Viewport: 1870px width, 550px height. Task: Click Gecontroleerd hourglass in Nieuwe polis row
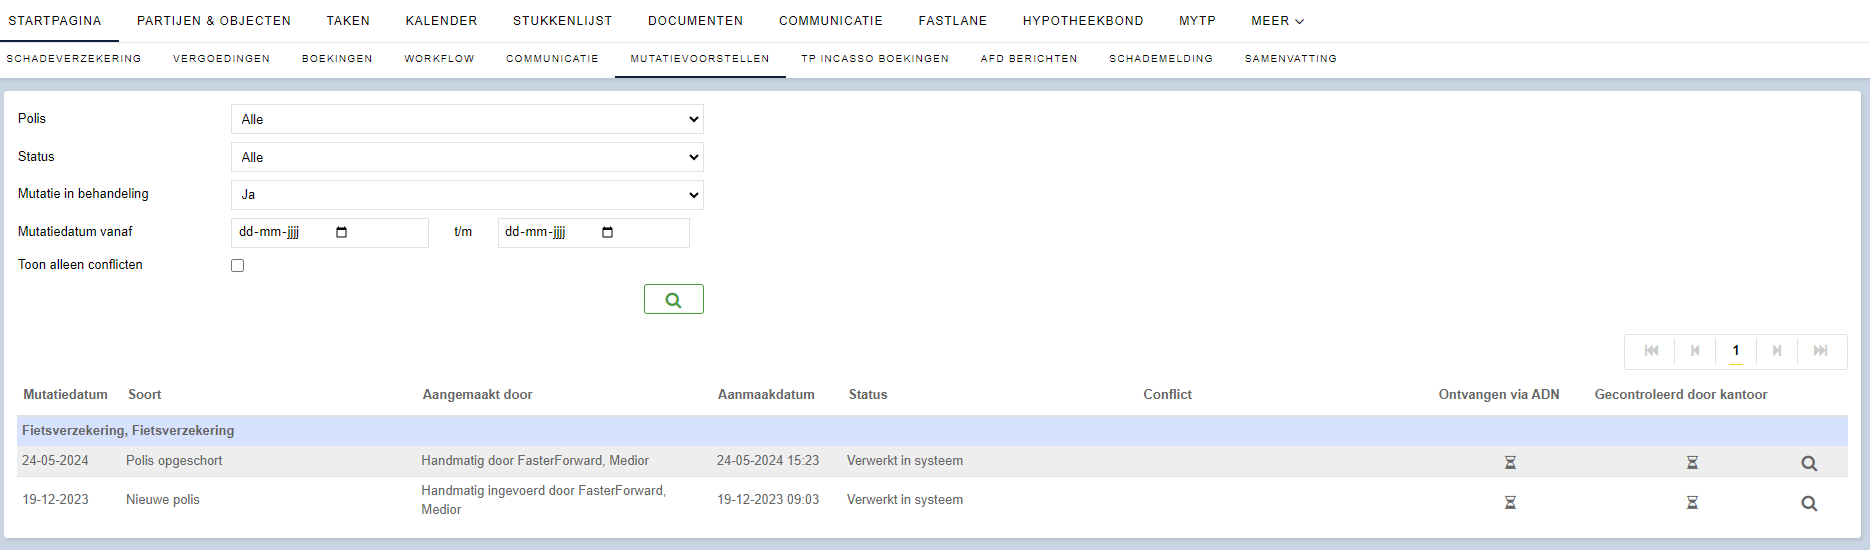[x=1692, y=502]
